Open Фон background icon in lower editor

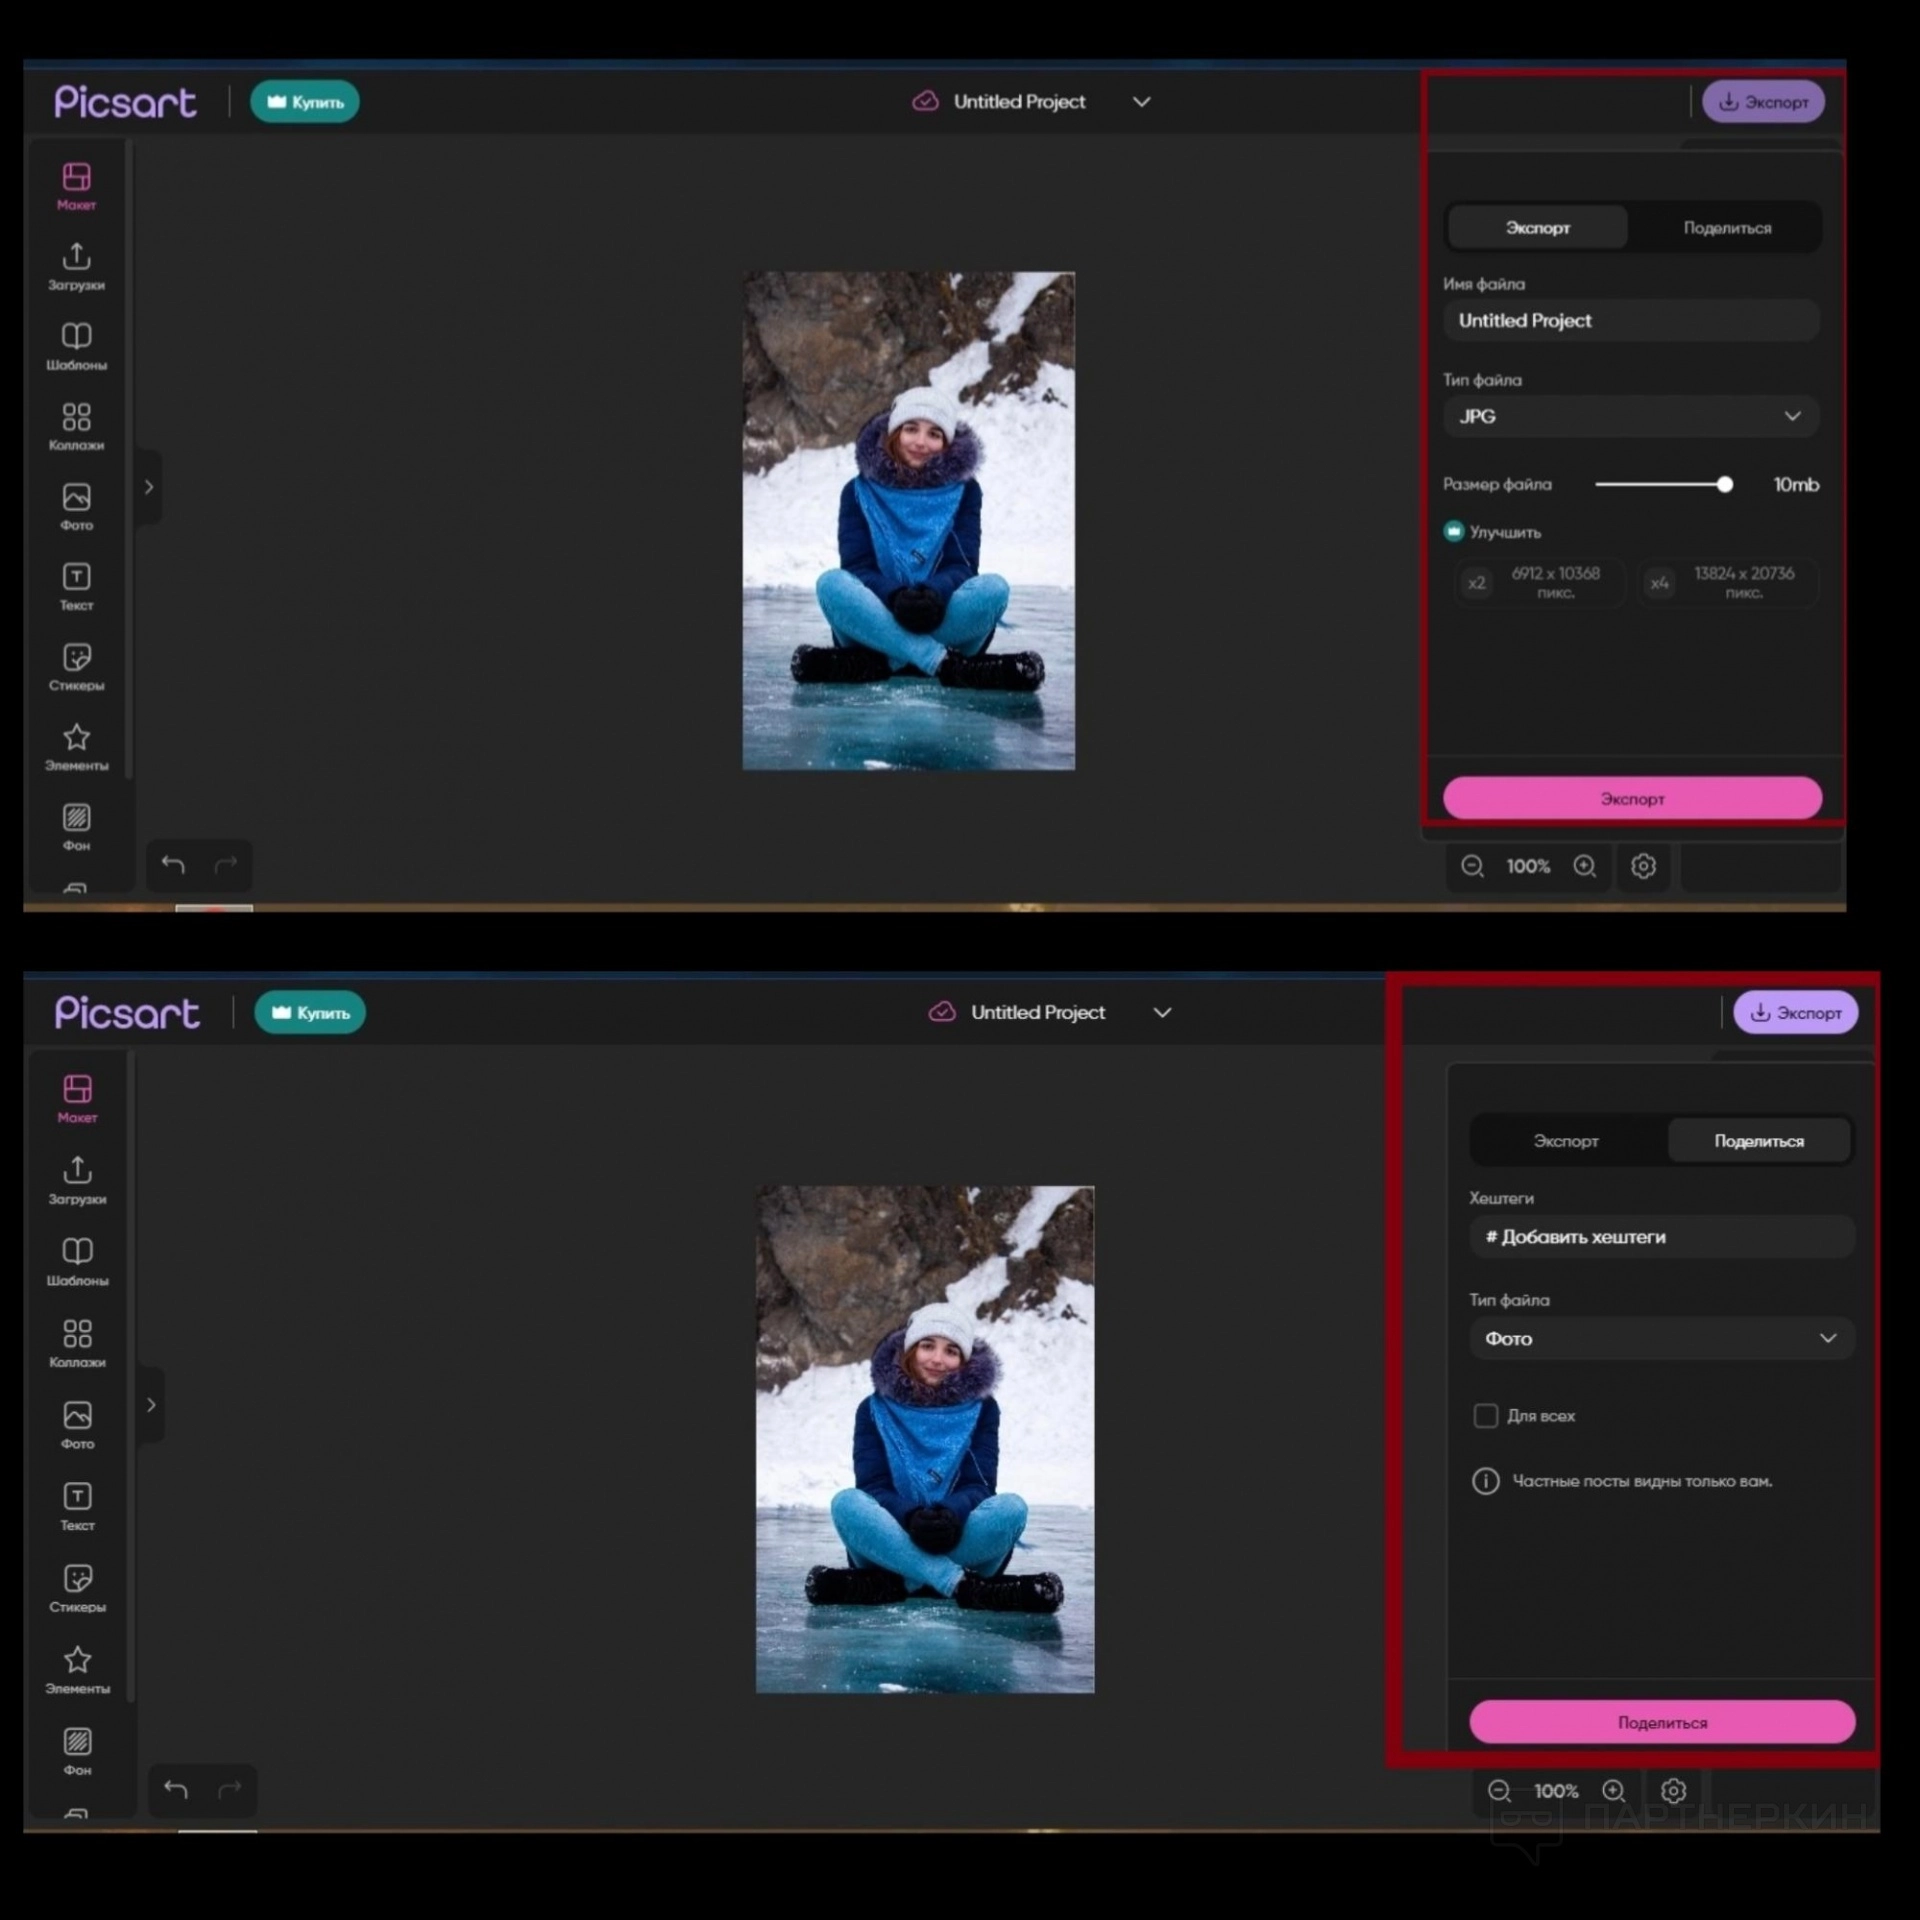coord(77,1742)
